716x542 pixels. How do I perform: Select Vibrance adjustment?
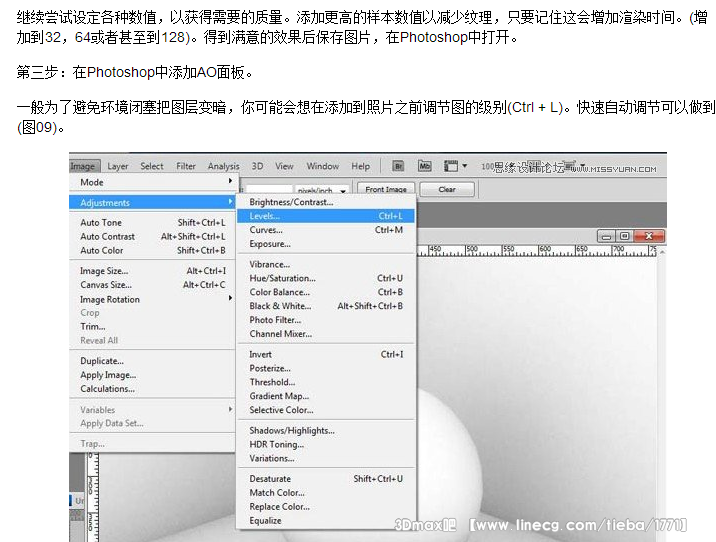(x=326, y=264)
